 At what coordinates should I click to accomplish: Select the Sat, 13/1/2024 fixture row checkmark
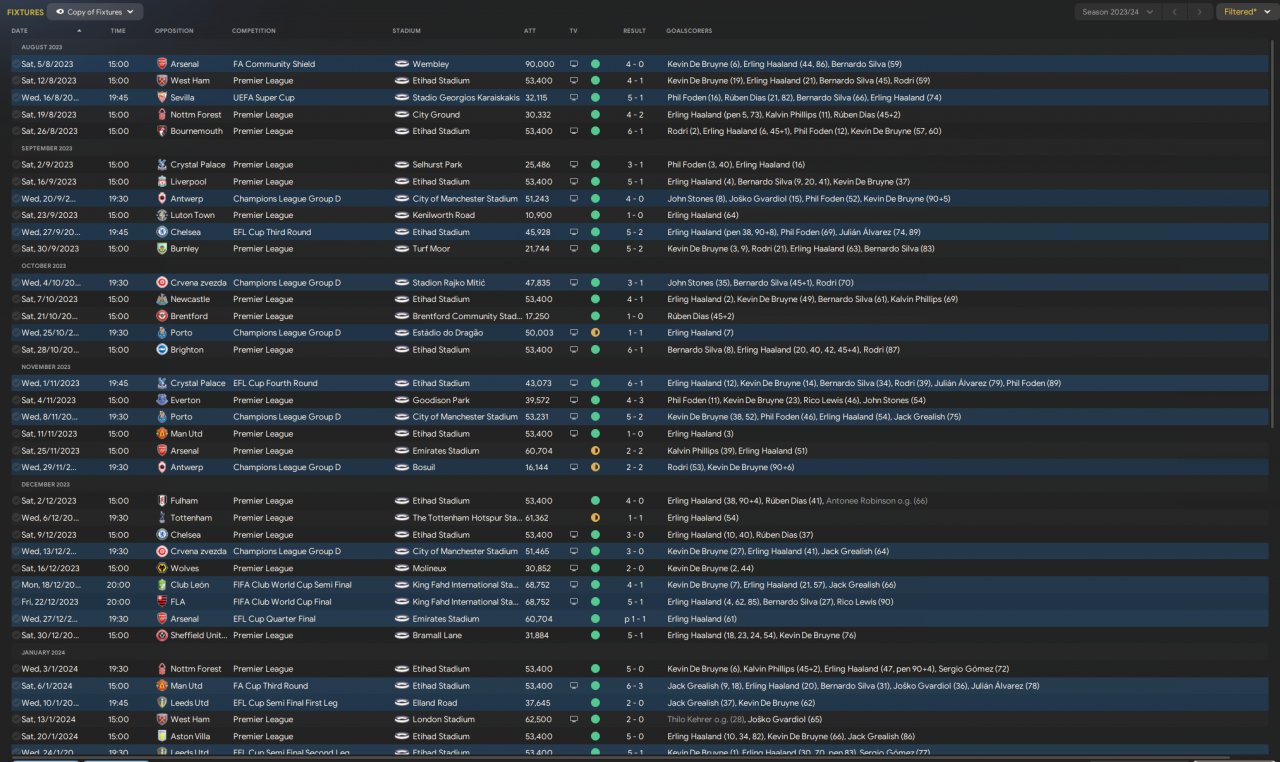16,719
